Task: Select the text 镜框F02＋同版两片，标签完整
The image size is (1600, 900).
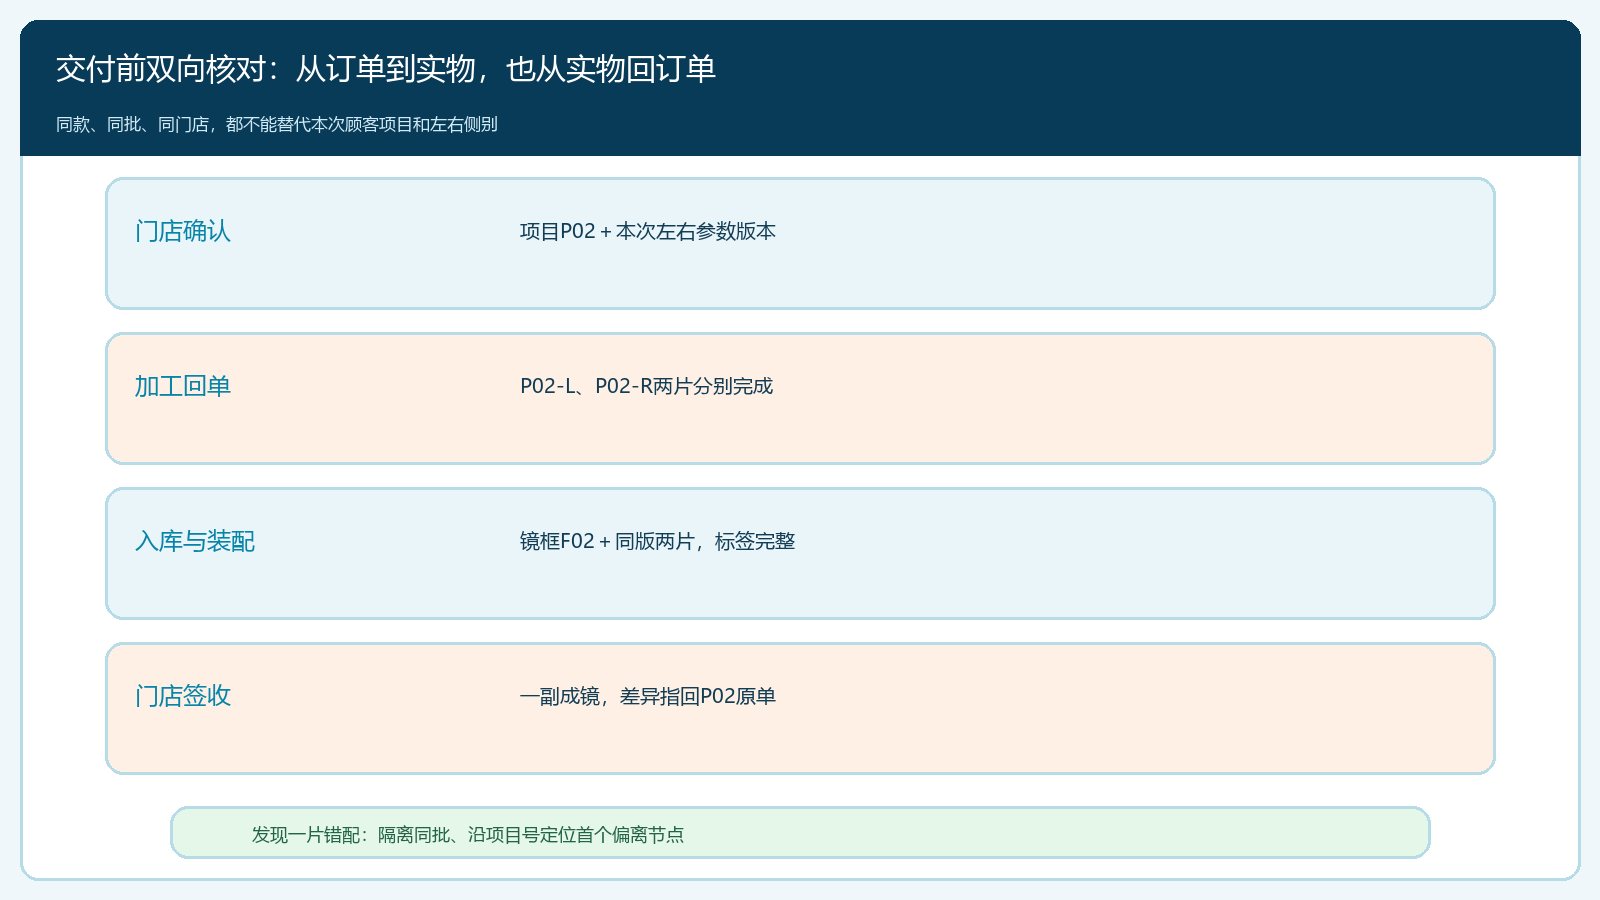Action: [657, 541]
